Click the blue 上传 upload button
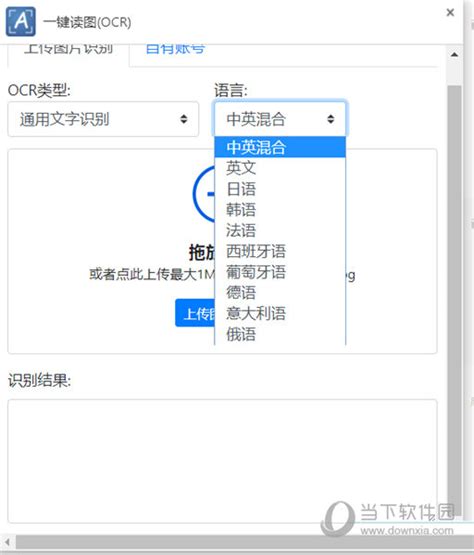 (195, 313)
